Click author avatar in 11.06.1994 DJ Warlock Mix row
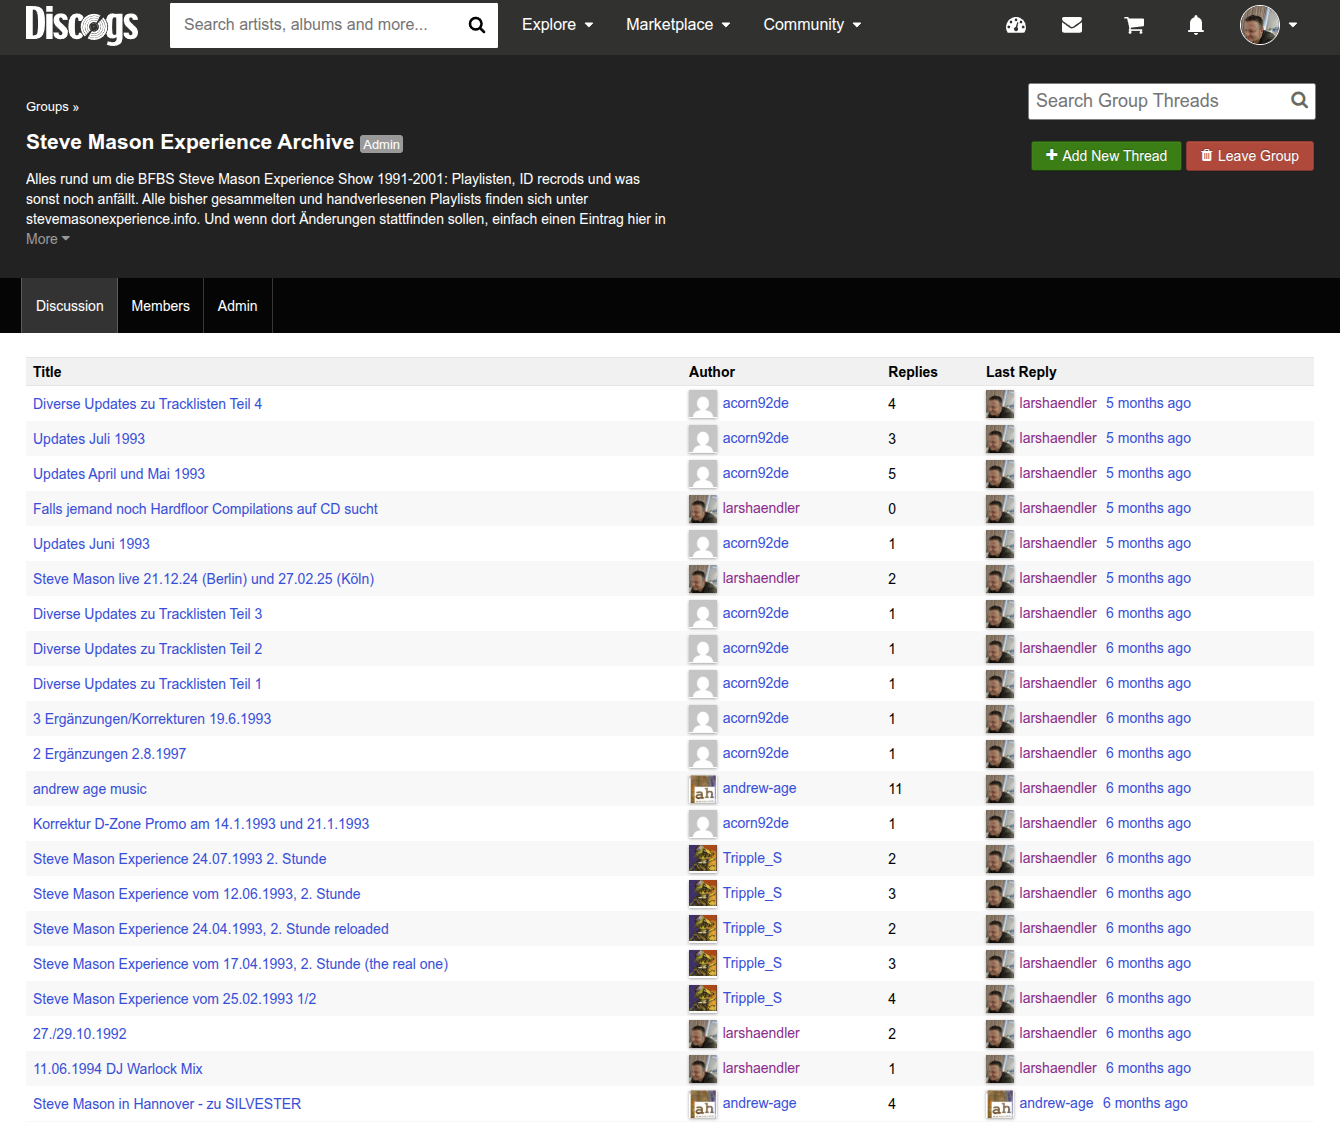The image size is (1340, 1122). (x=703, y=1069)
